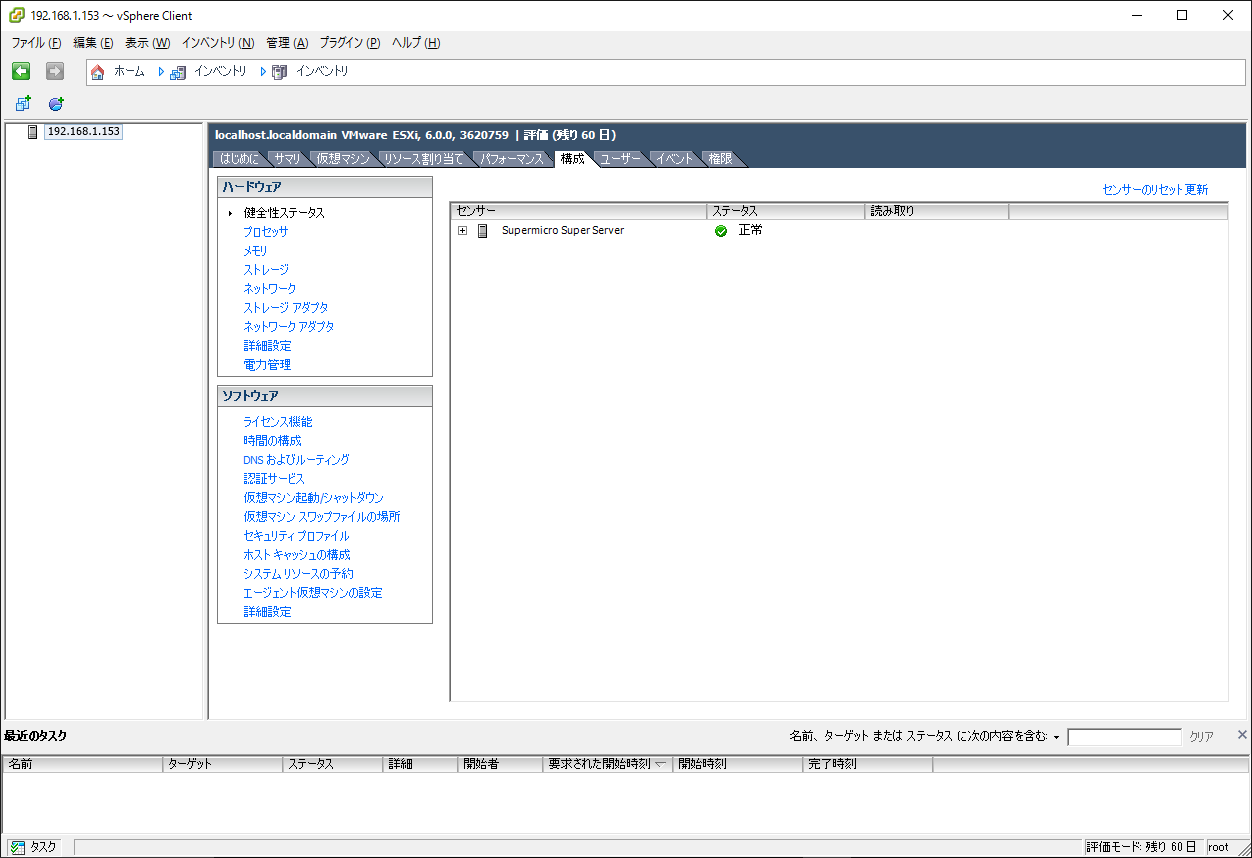Open the ネットワーク hardware link
Viewport: 1252px width, 858px height.
point(270,289)
